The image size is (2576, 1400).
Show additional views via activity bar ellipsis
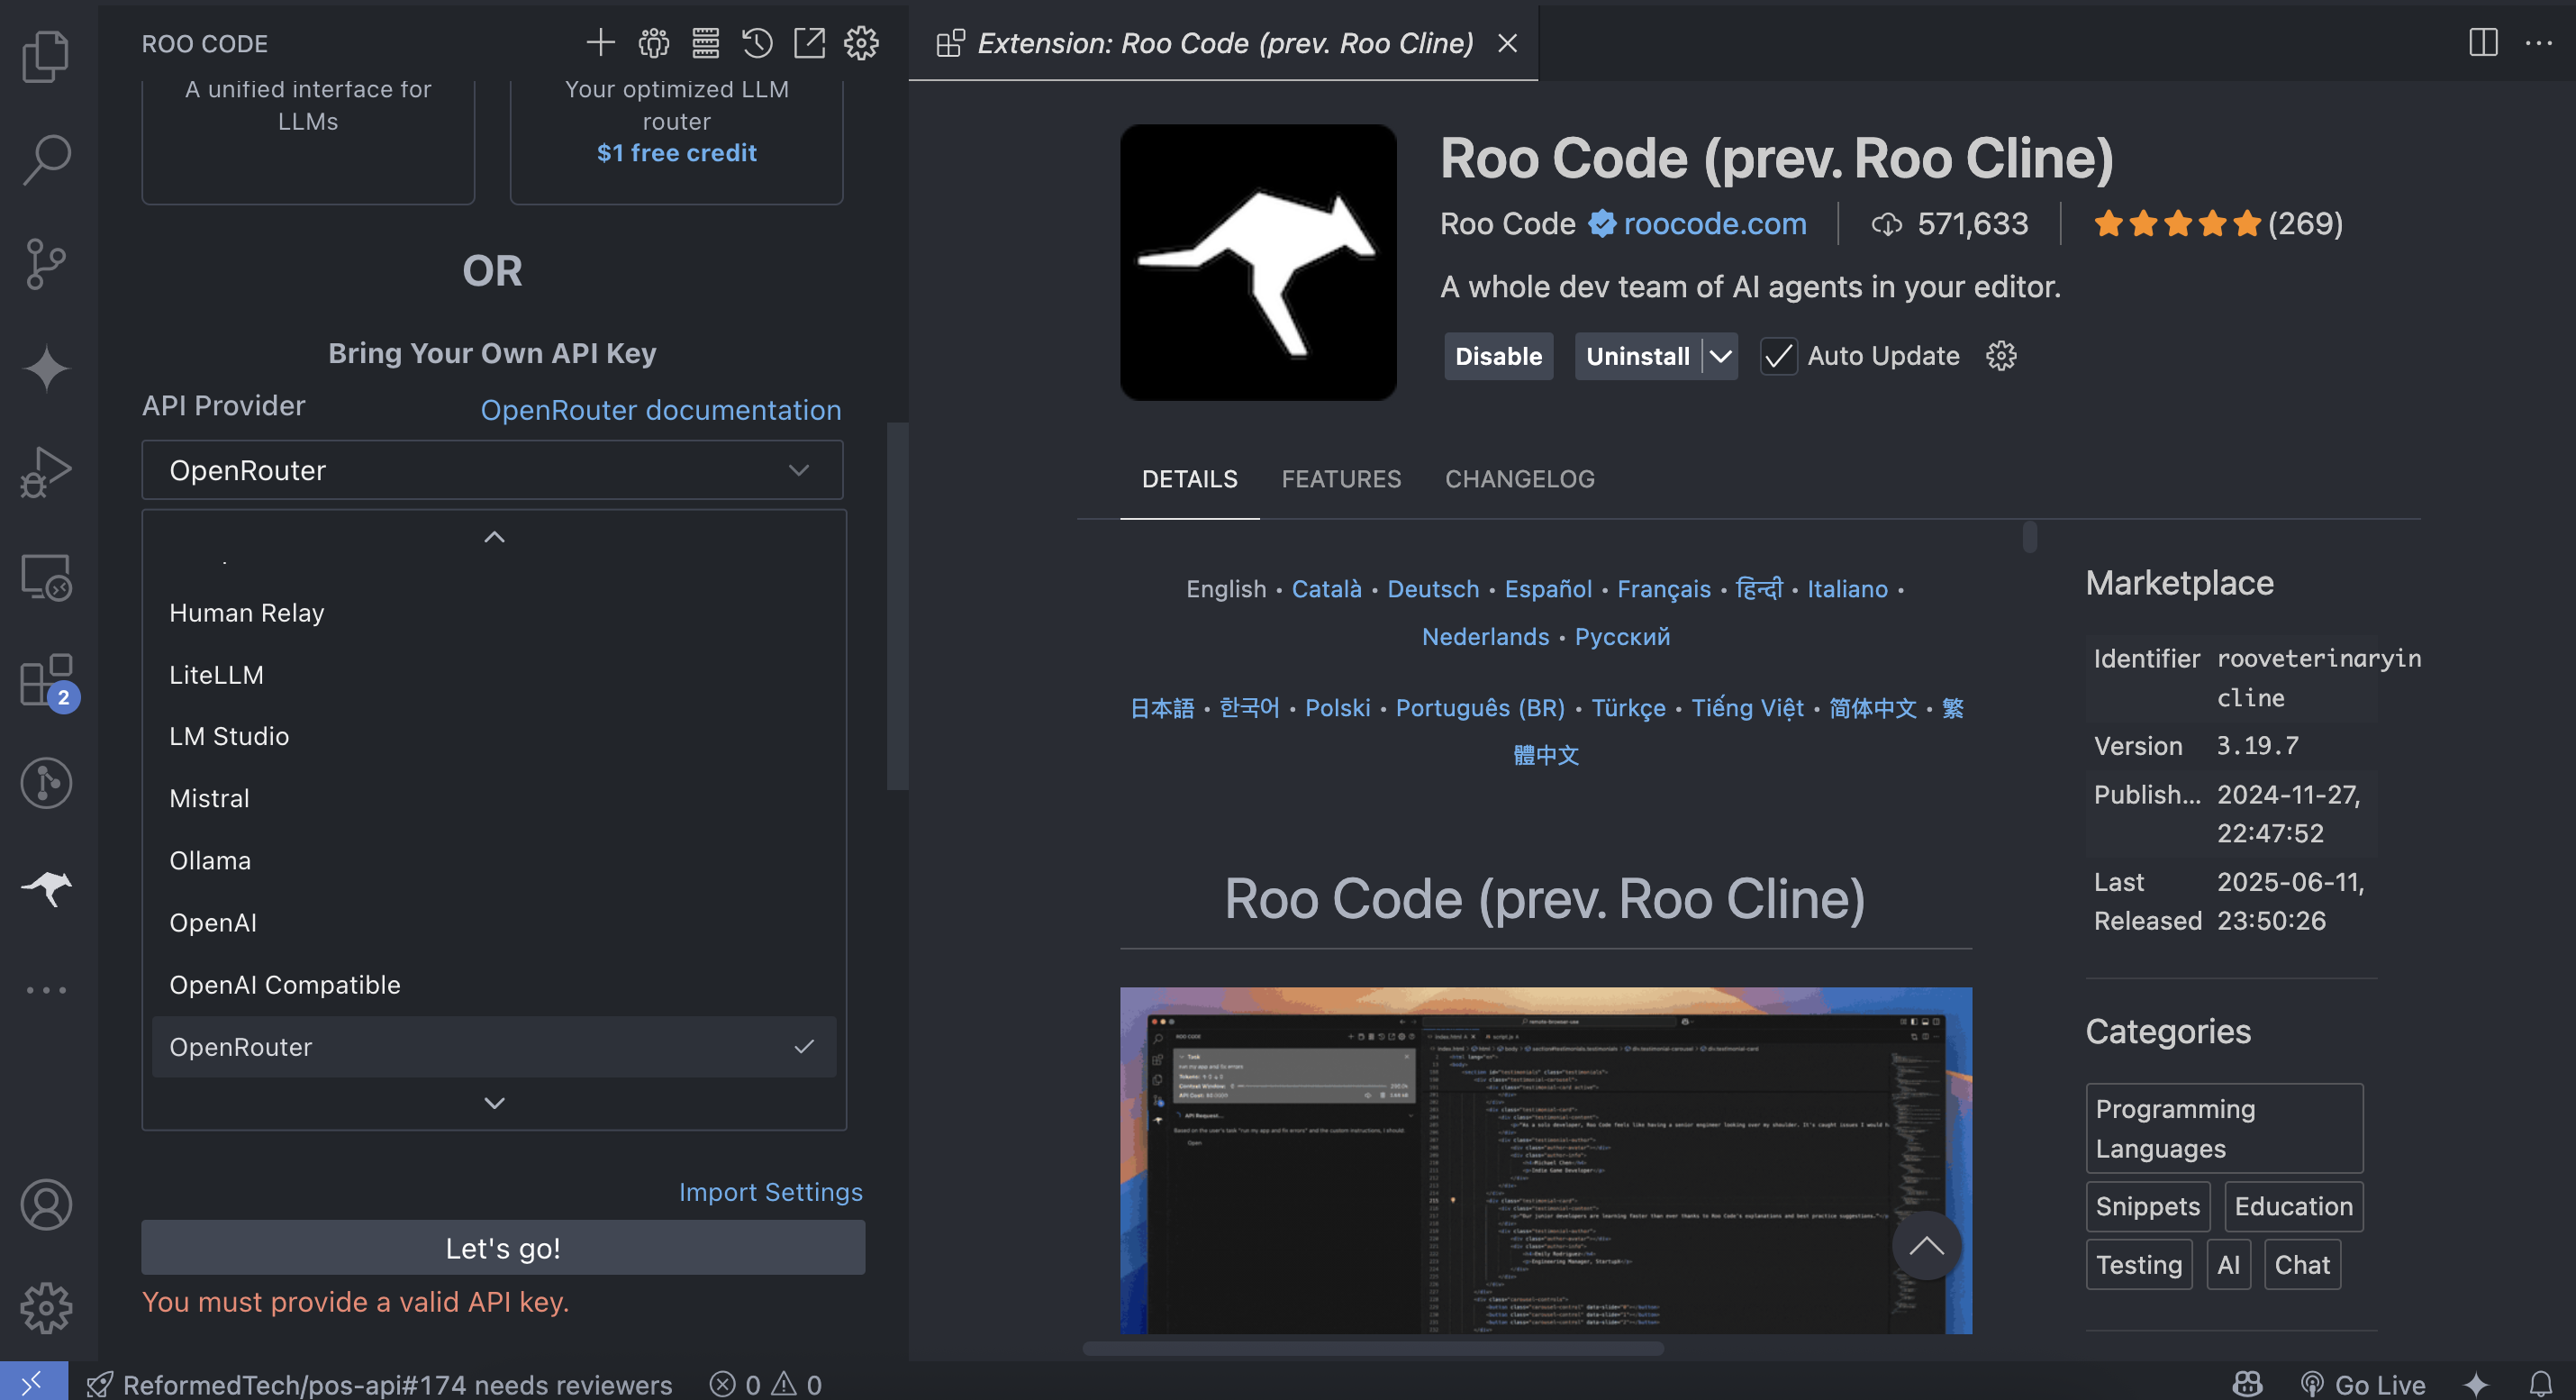(46, 990)
